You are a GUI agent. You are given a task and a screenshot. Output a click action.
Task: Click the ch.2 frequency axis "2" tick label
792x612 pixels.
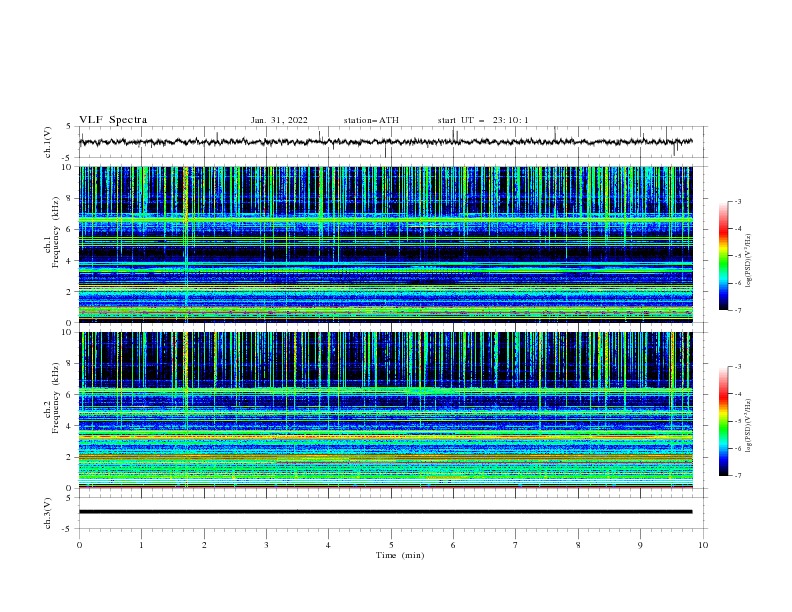tap(69, 457)
